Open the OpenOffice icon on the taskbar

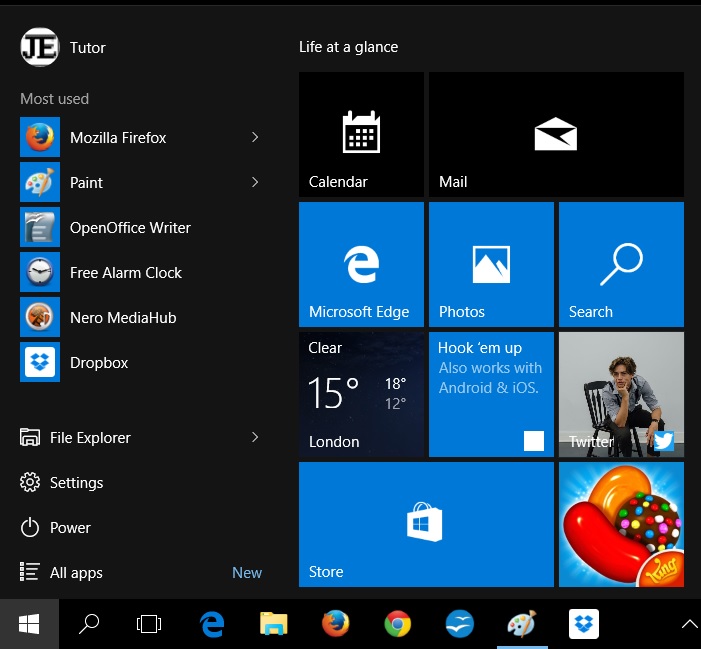tap(460, 624)
